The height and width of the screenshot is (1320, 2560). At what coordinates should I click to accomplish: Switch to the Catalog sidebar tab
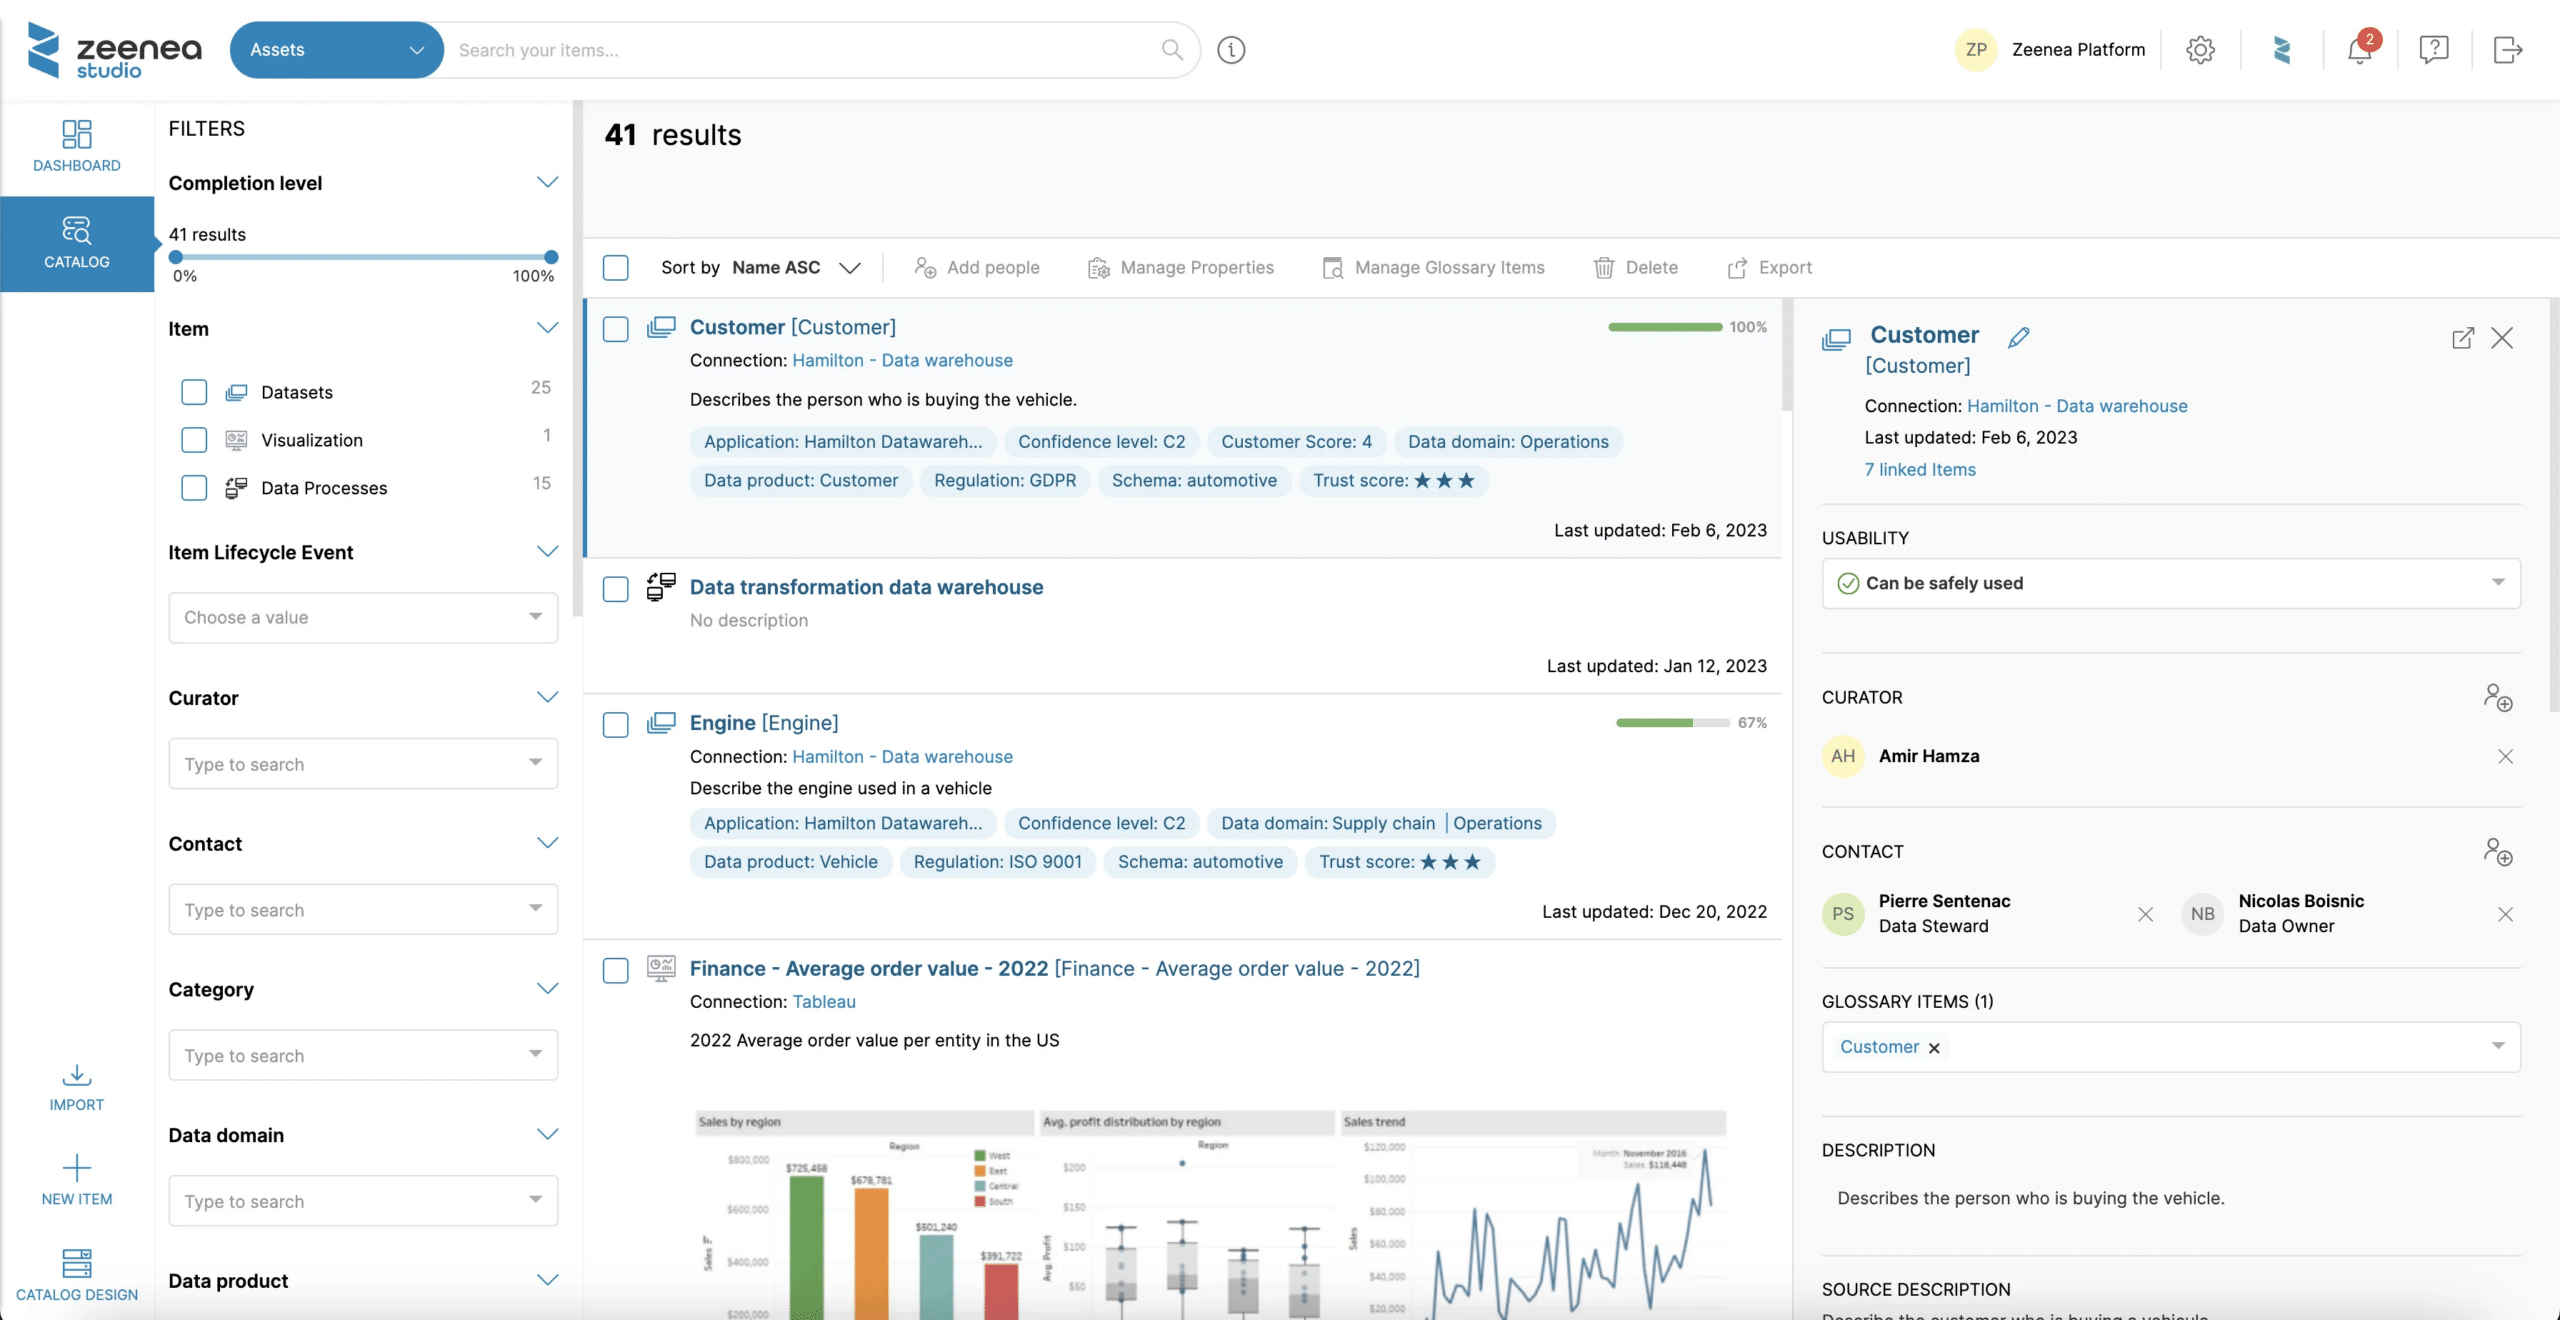tap(76, 243)
